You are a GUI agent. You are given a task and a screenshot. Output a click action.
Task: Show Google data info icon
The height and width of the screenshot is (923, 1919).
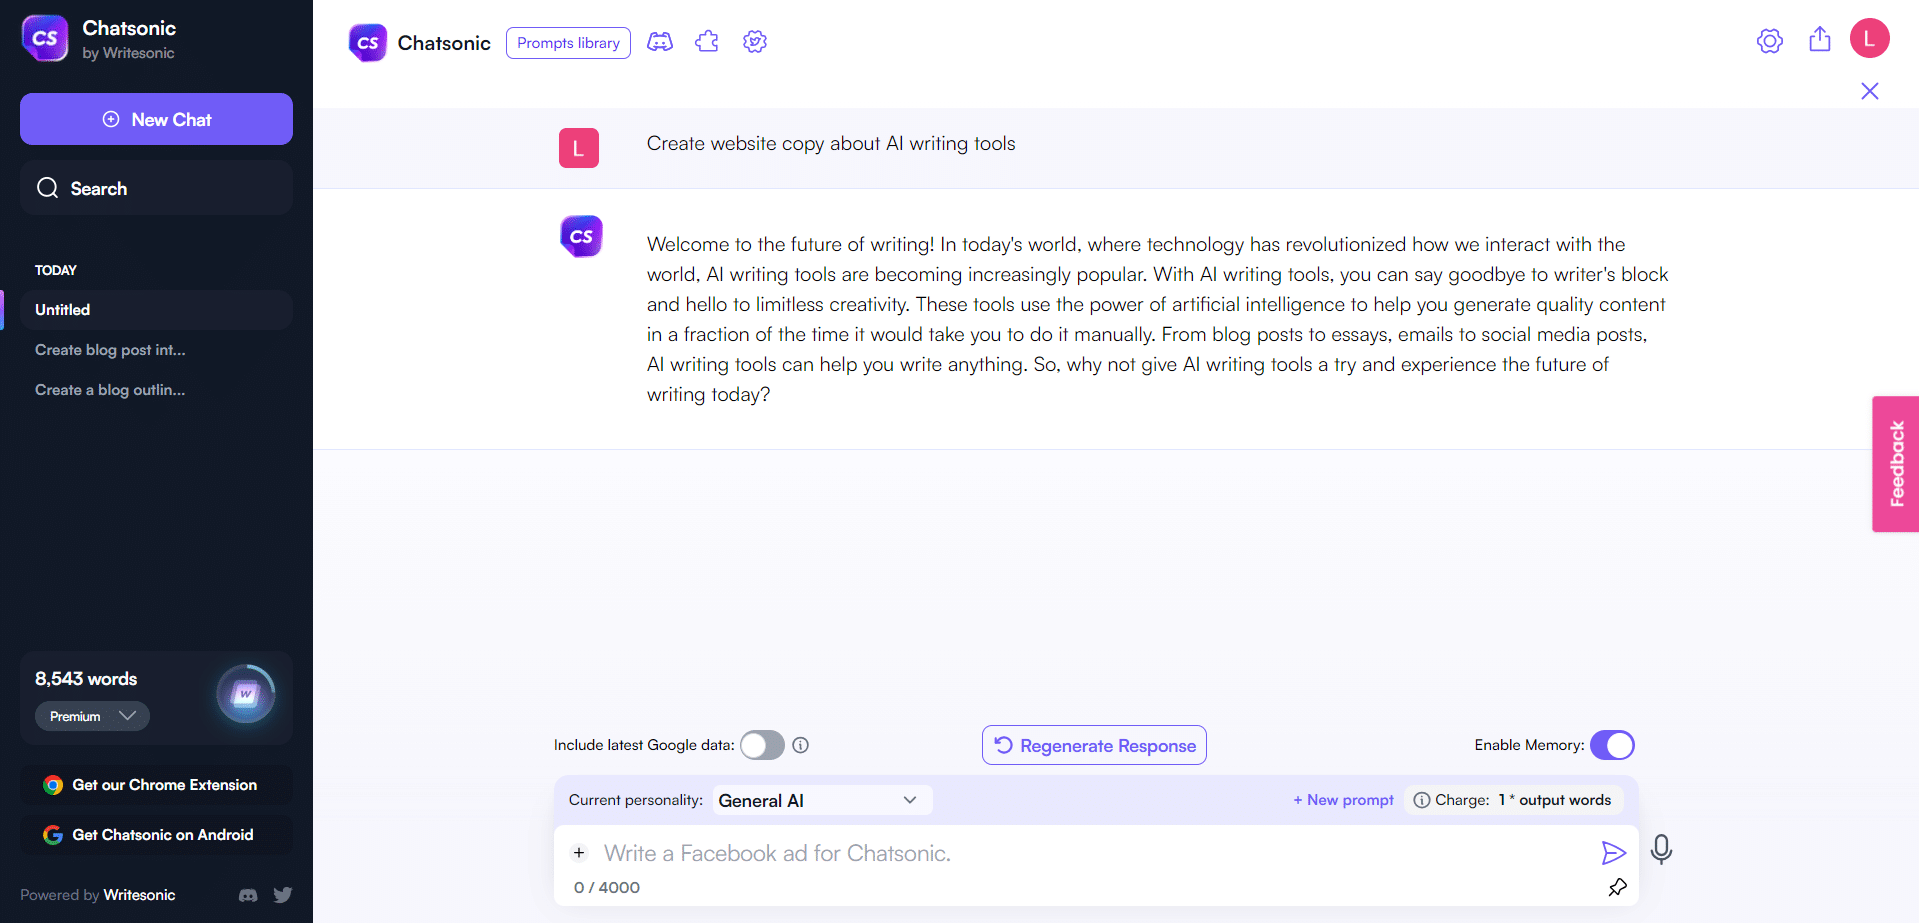point(801,745)
